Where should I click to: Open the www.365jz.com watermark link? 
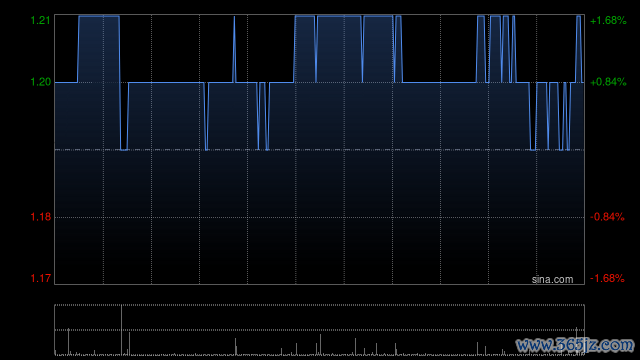pos(575,345)
